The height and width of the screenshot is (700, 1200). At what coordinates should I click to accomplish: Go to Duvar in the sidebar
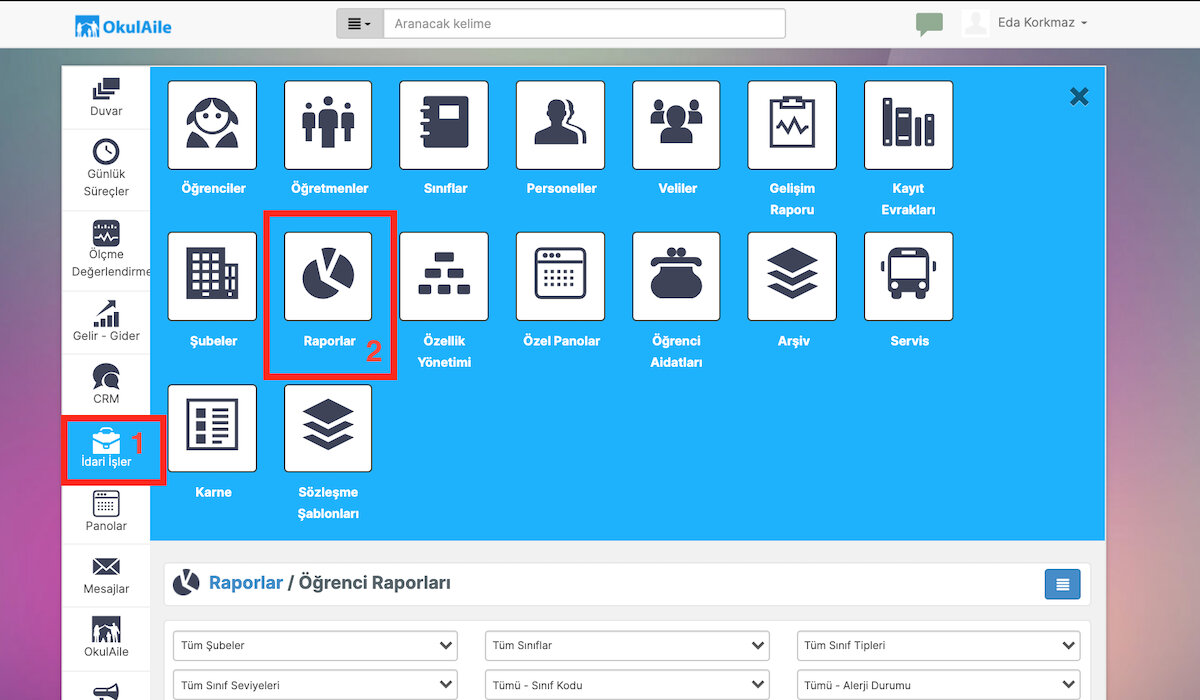click(106, 98)
